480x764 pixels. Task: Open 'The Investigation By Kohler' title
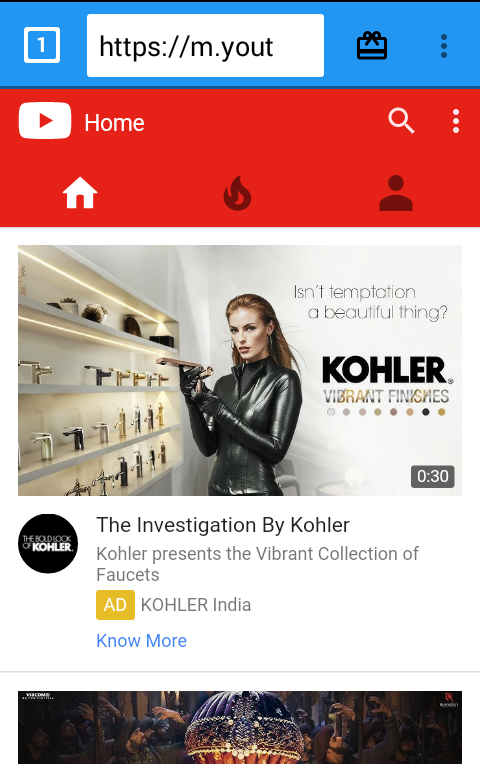point(223,525)
